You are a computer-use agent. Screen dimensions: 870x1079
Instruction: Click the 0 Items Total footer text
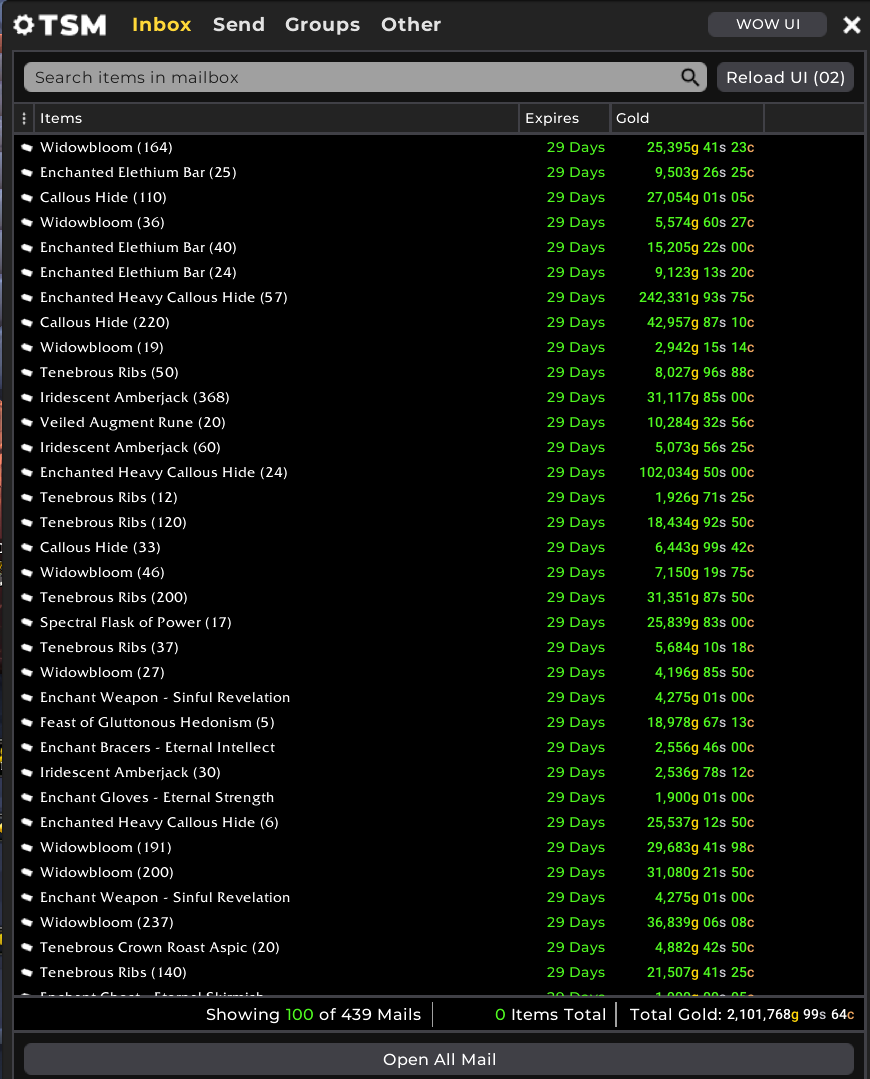pyautogui.click(x=551, y=1014)
